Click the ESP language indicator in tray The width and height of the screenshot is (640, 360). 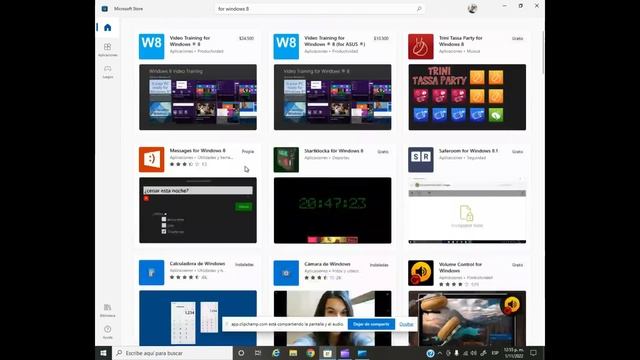click(x=496, y=353)
